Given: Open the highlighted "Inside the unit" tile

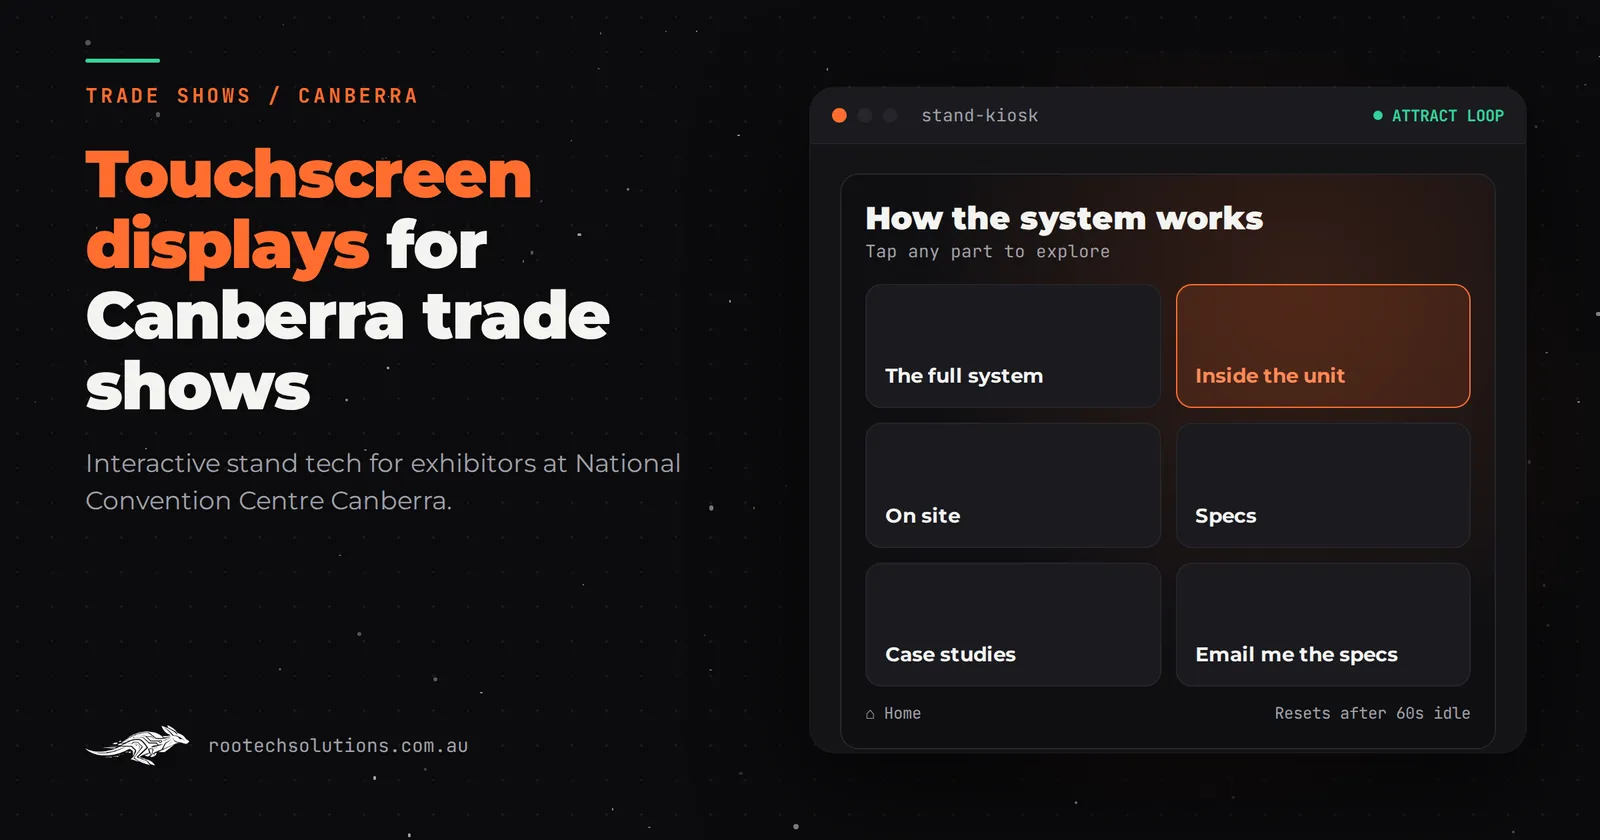Looking at the screenshot, I should (x=1323, y=346).
